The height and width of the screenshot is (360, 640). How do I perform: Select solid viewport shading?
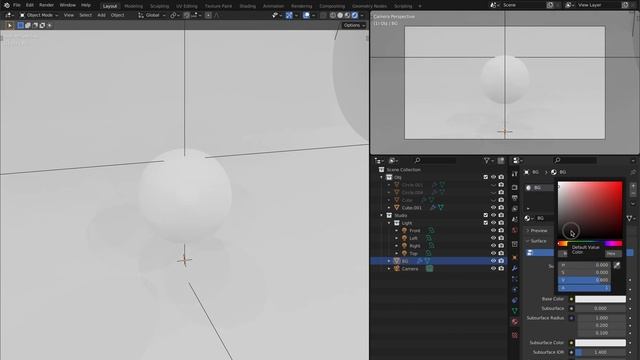tap(340, 15)
